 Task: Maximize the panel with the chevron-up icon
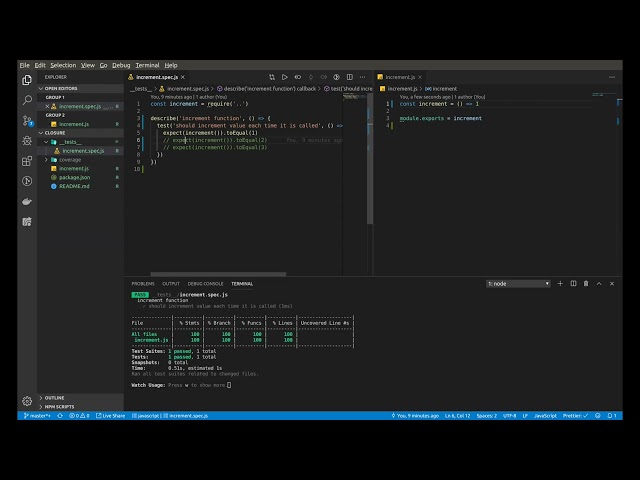coord(599,284)
